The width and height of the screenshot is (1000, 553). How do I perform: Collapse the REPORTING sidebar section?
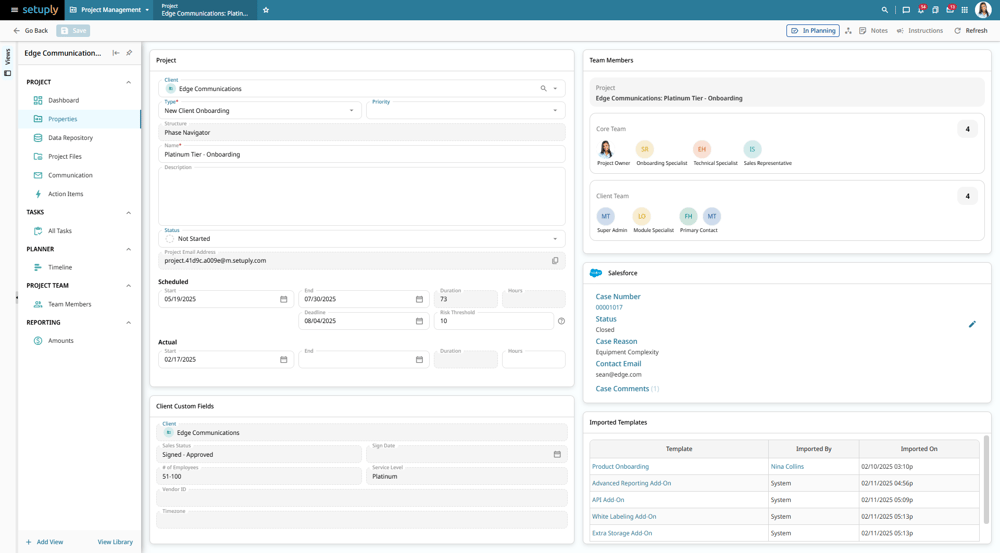coord(128,323)
